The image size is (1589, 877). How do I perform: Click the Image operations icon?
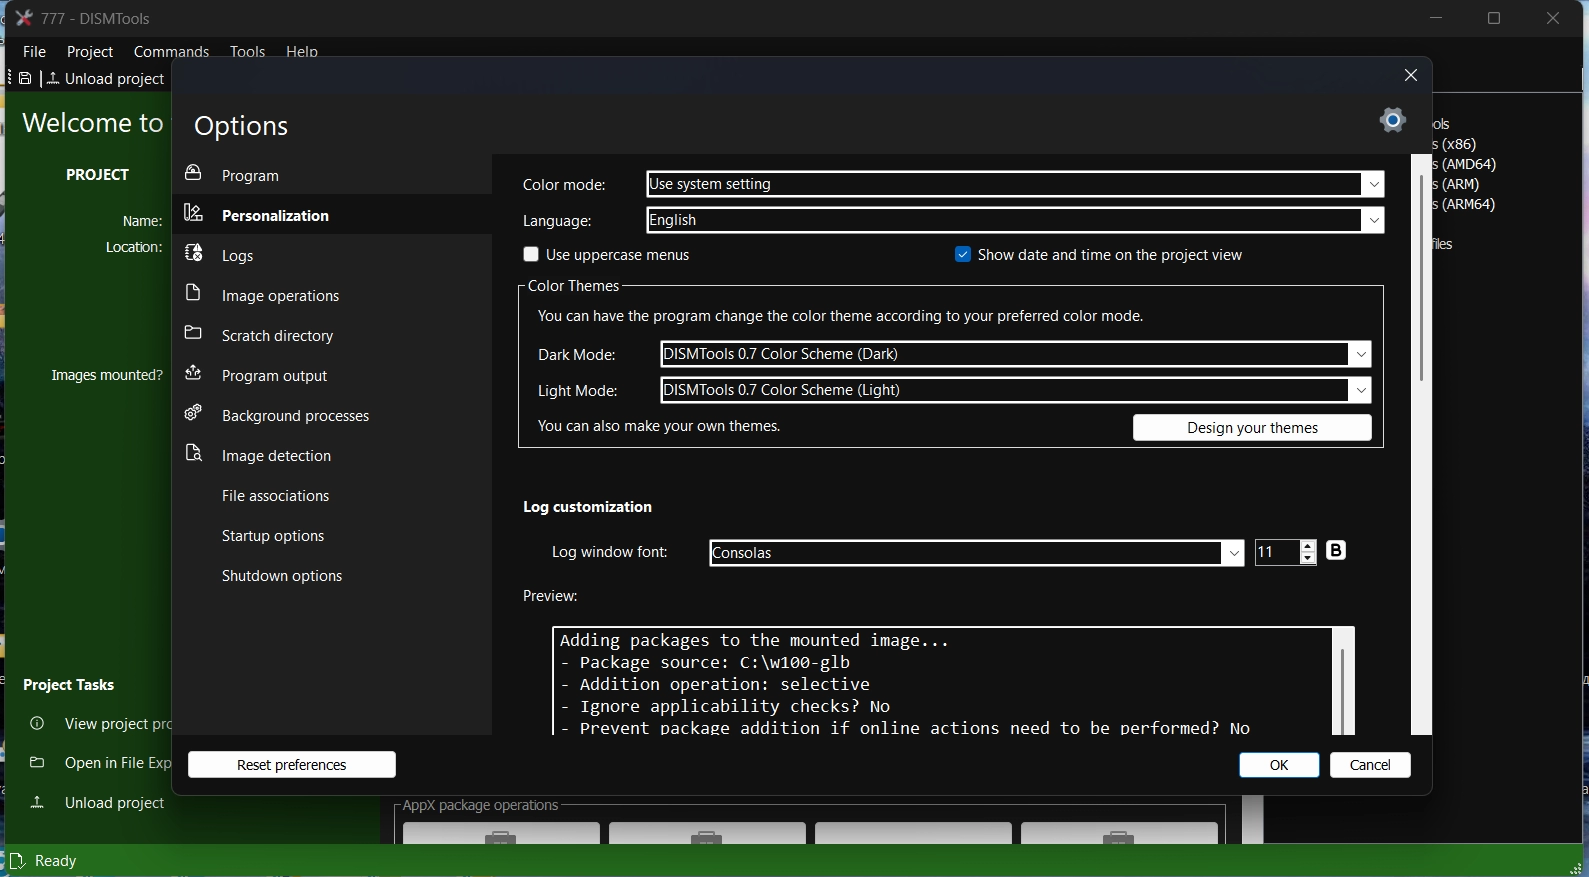[x=194, y=294]
